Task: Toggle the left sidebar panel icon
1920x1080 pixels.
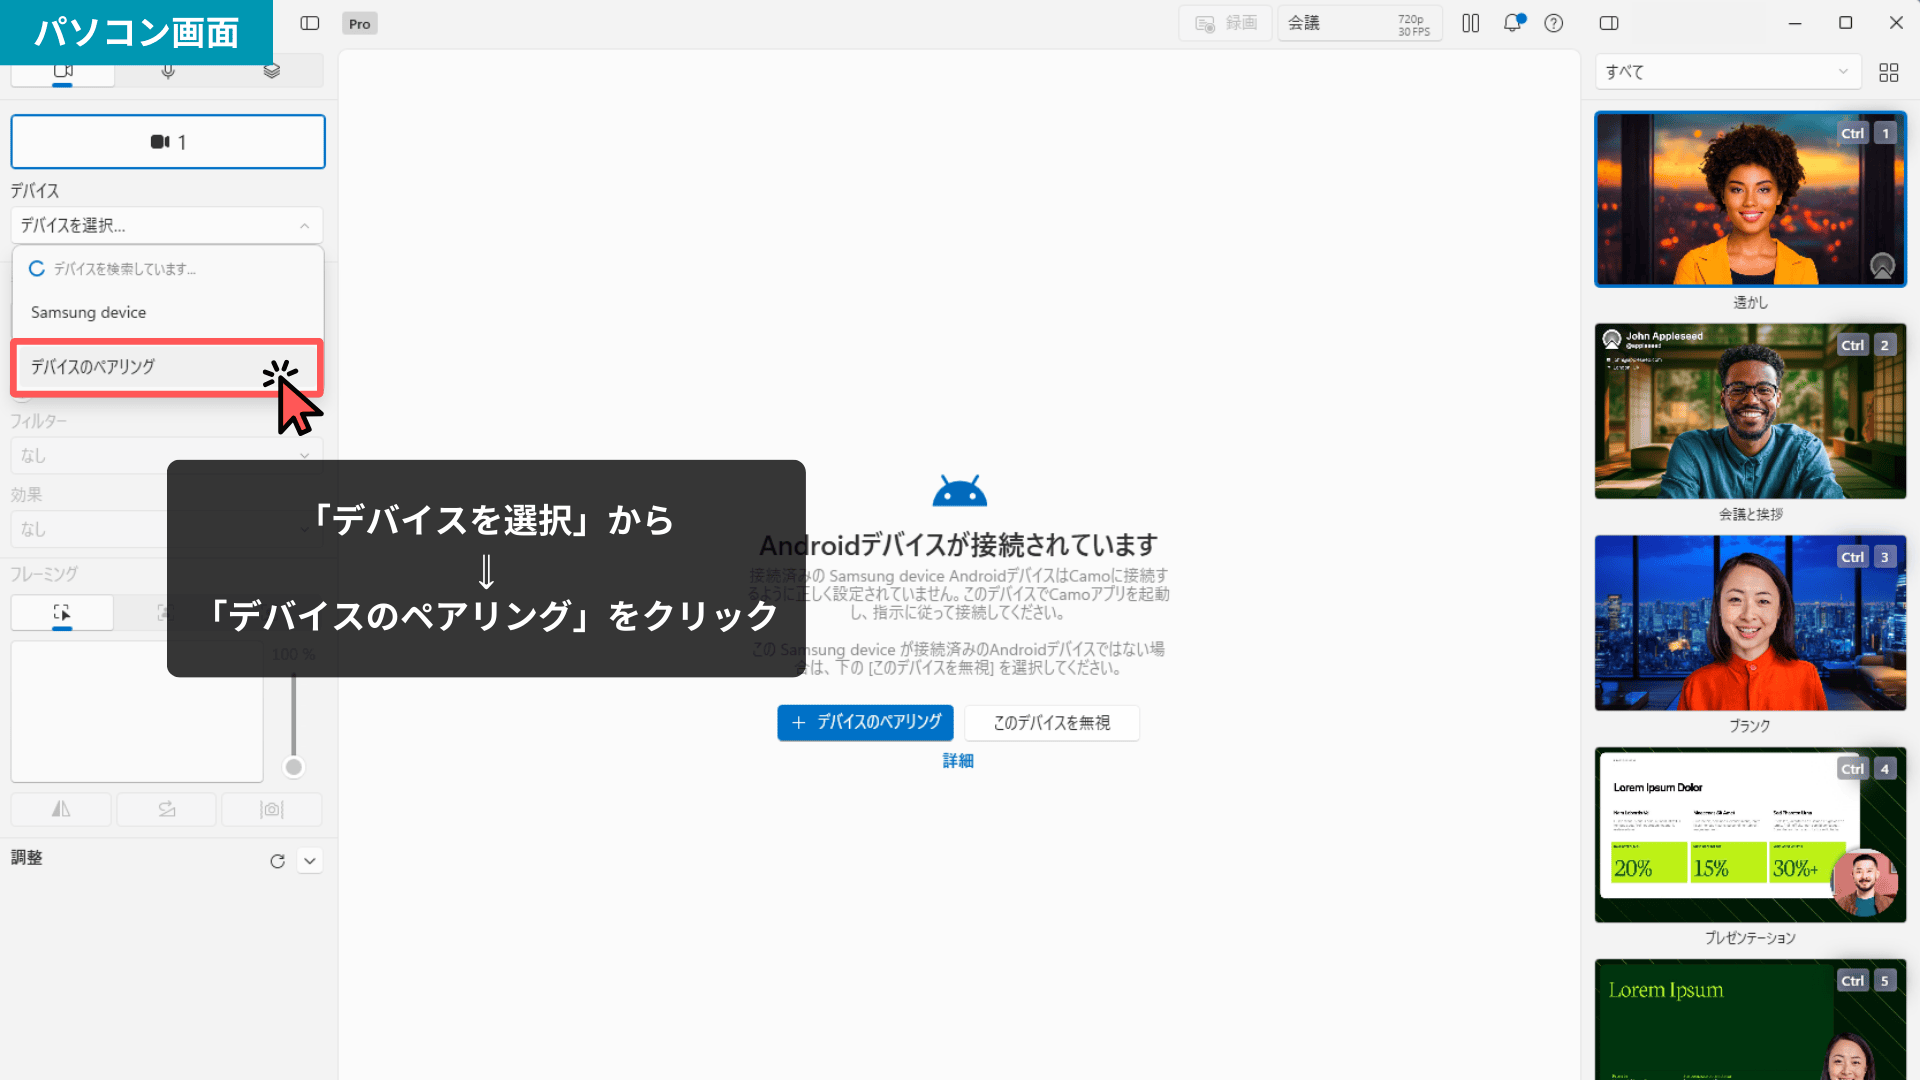Action: tap(310, 23)
